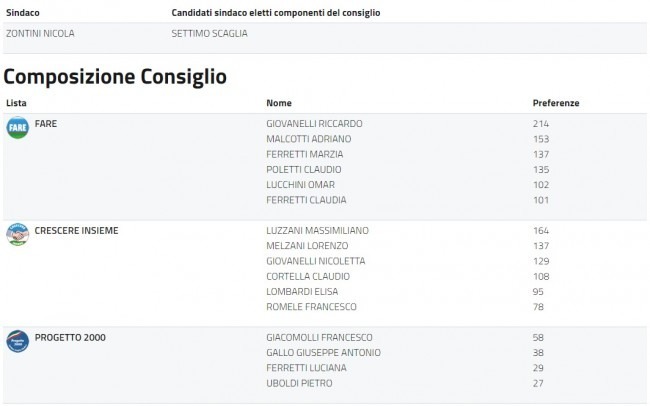Select the PROGETTO 2000 list name
Image resolution: width=650 pixels, height=406 pixels.
70,337
